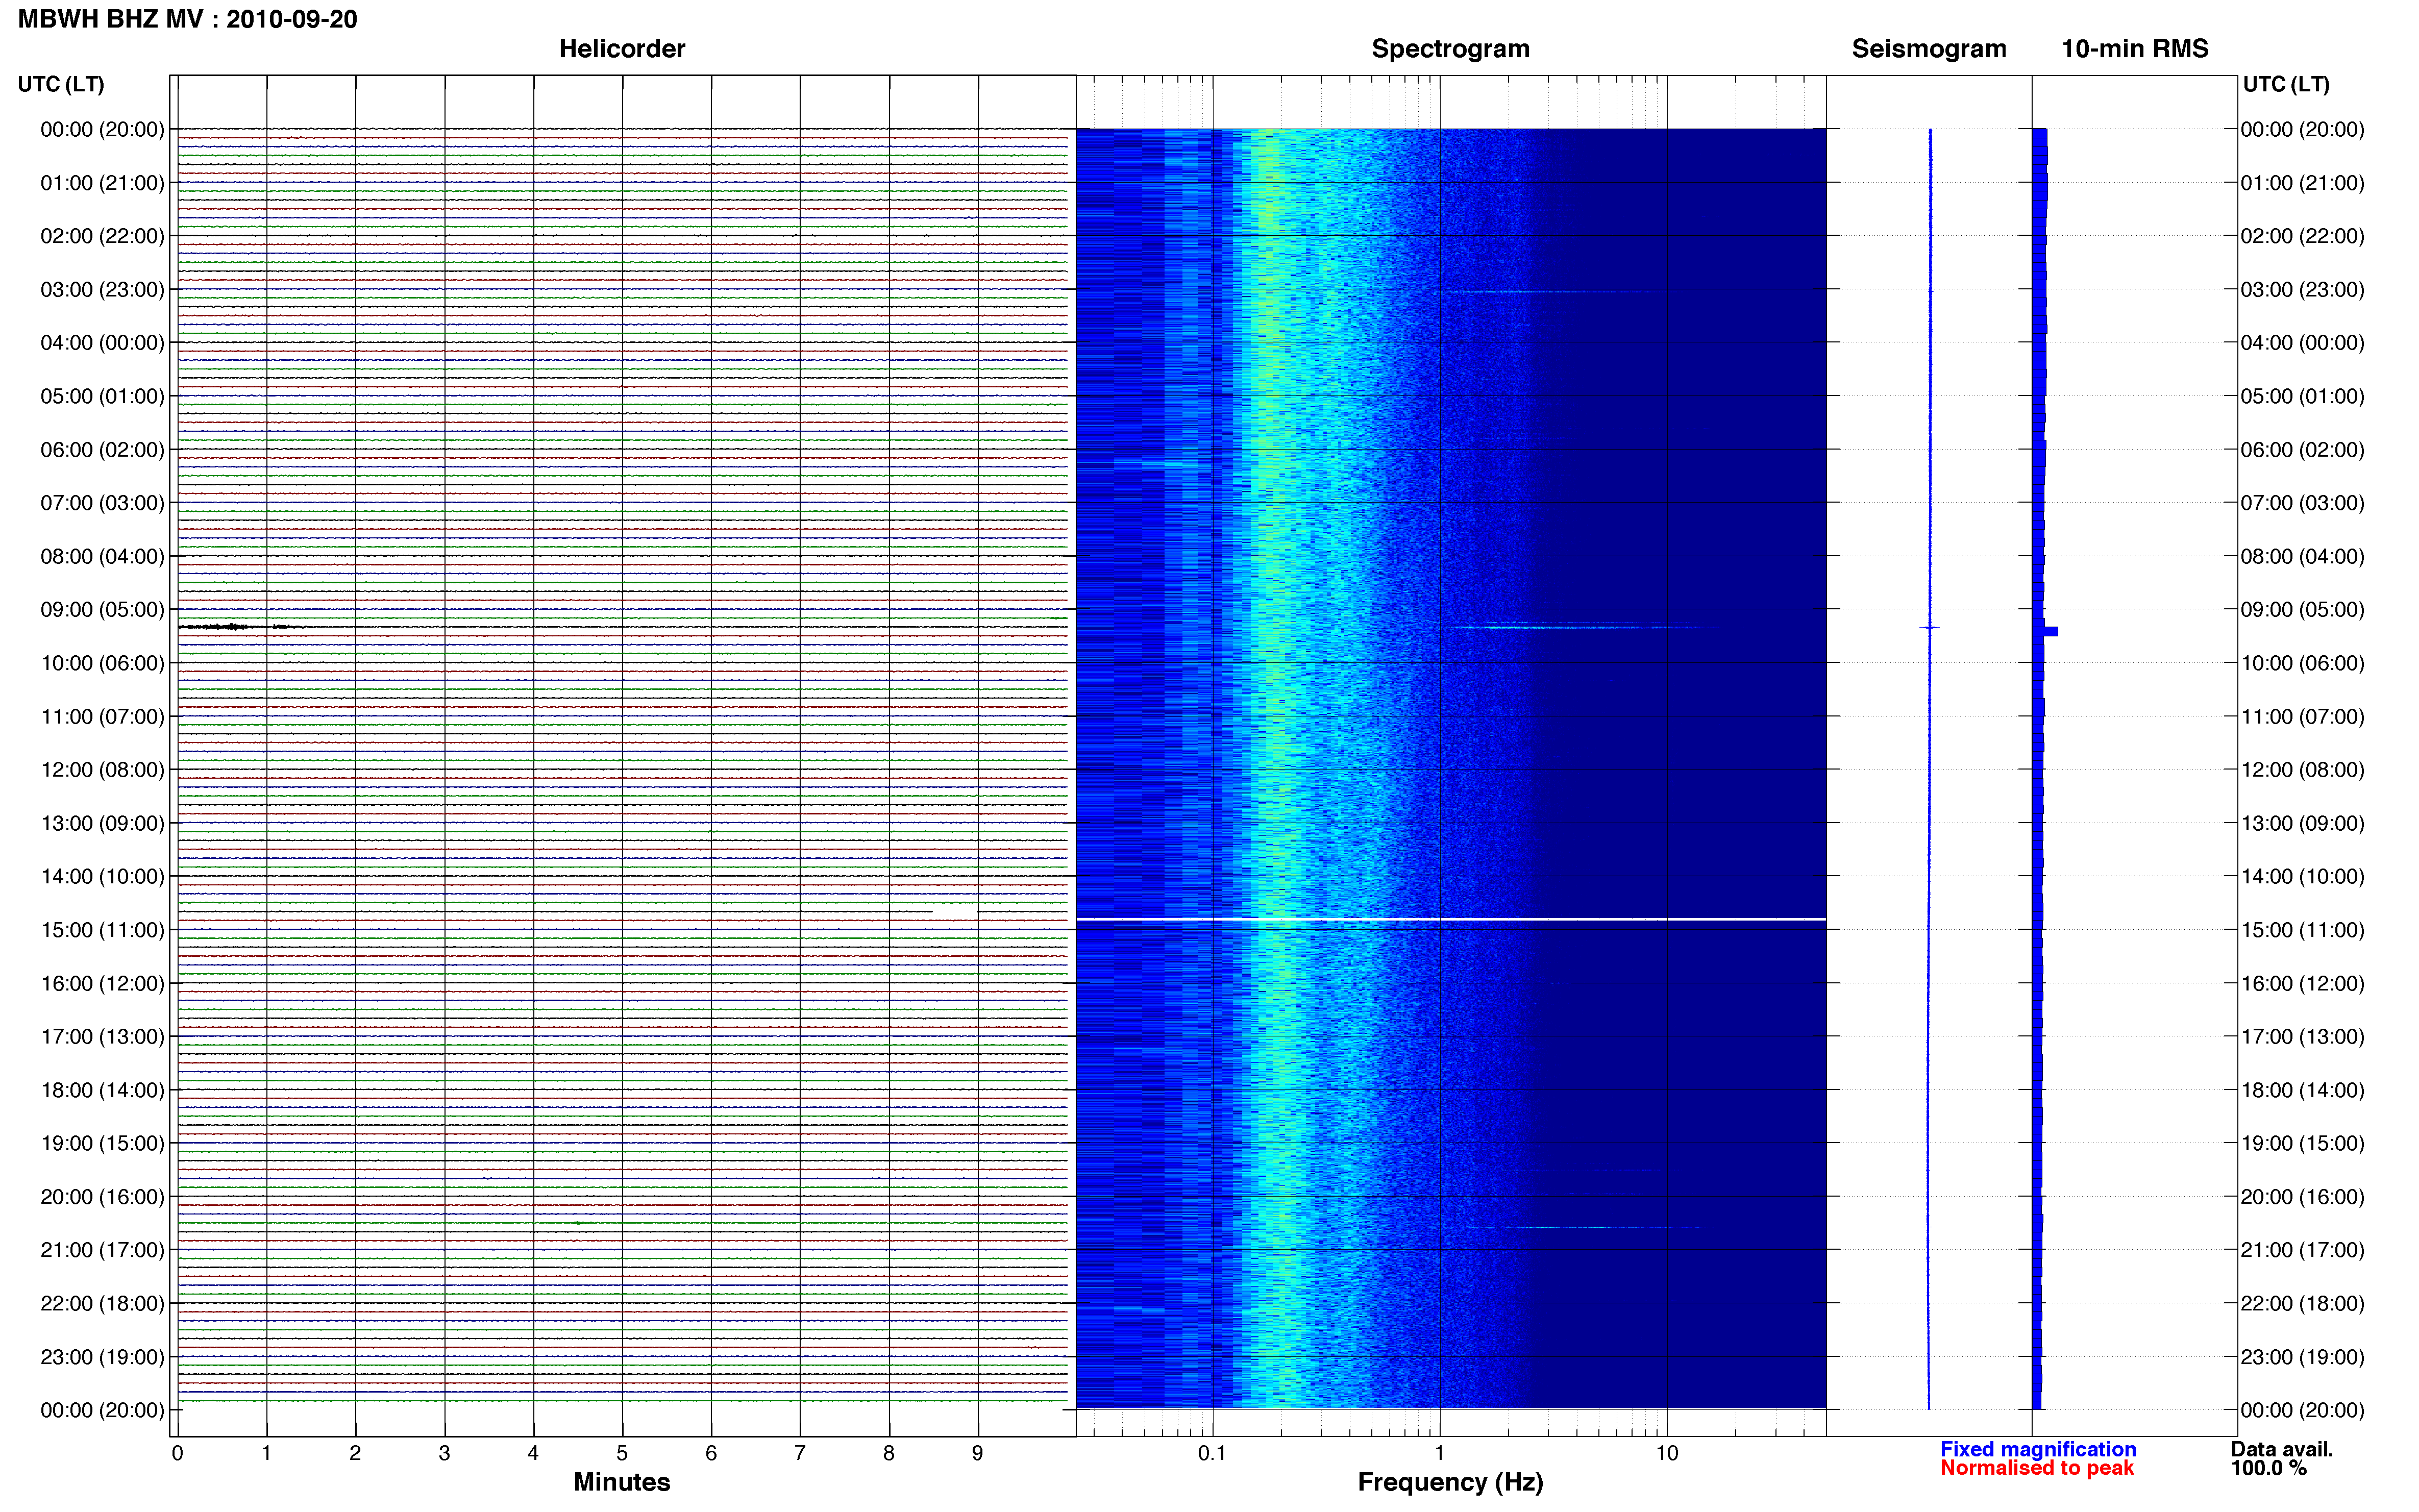Click the "100.0 %" data availability value
The image size is (2419, 1512).
(x=2269, y=1468)
